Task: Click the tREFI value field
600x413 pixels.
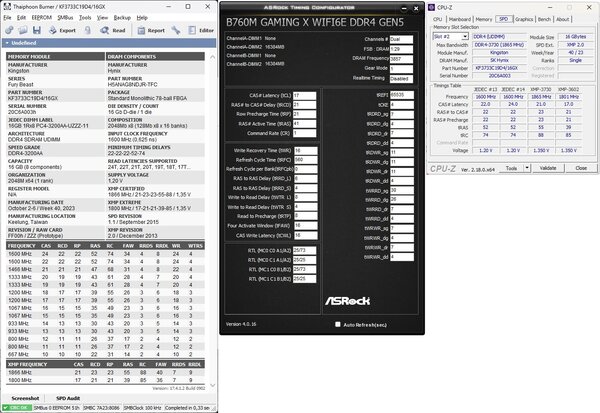Action: point(402,95)
